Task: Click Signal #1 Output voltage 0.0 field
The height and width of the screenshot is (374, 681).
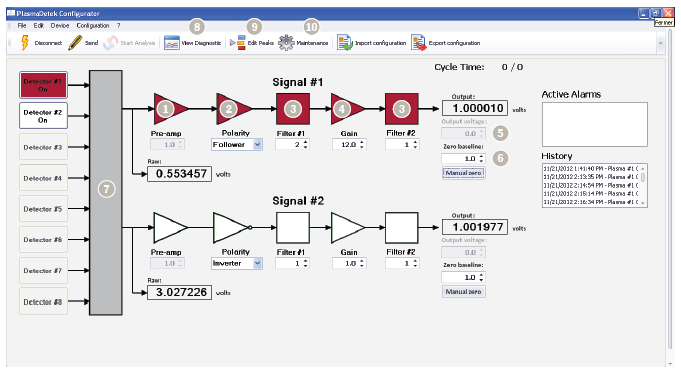Action: click(x=463, y=133)
